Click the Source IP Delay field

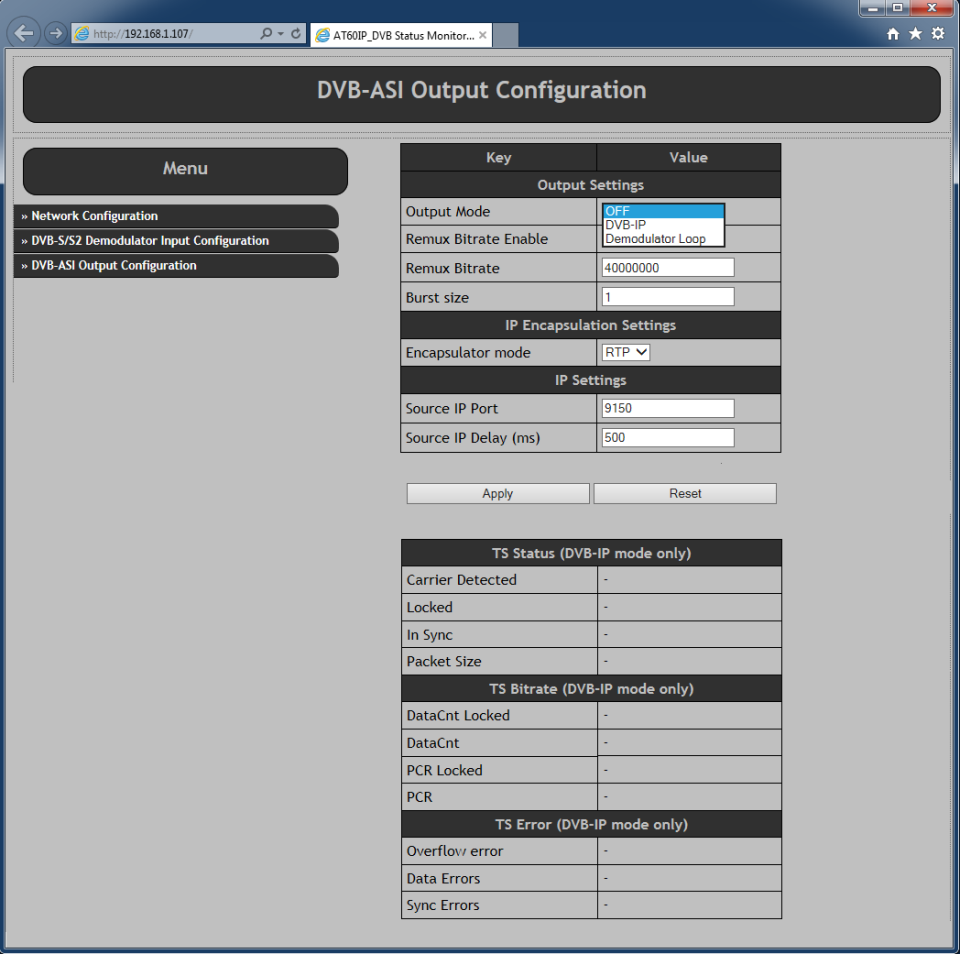(x=668, y=438)
